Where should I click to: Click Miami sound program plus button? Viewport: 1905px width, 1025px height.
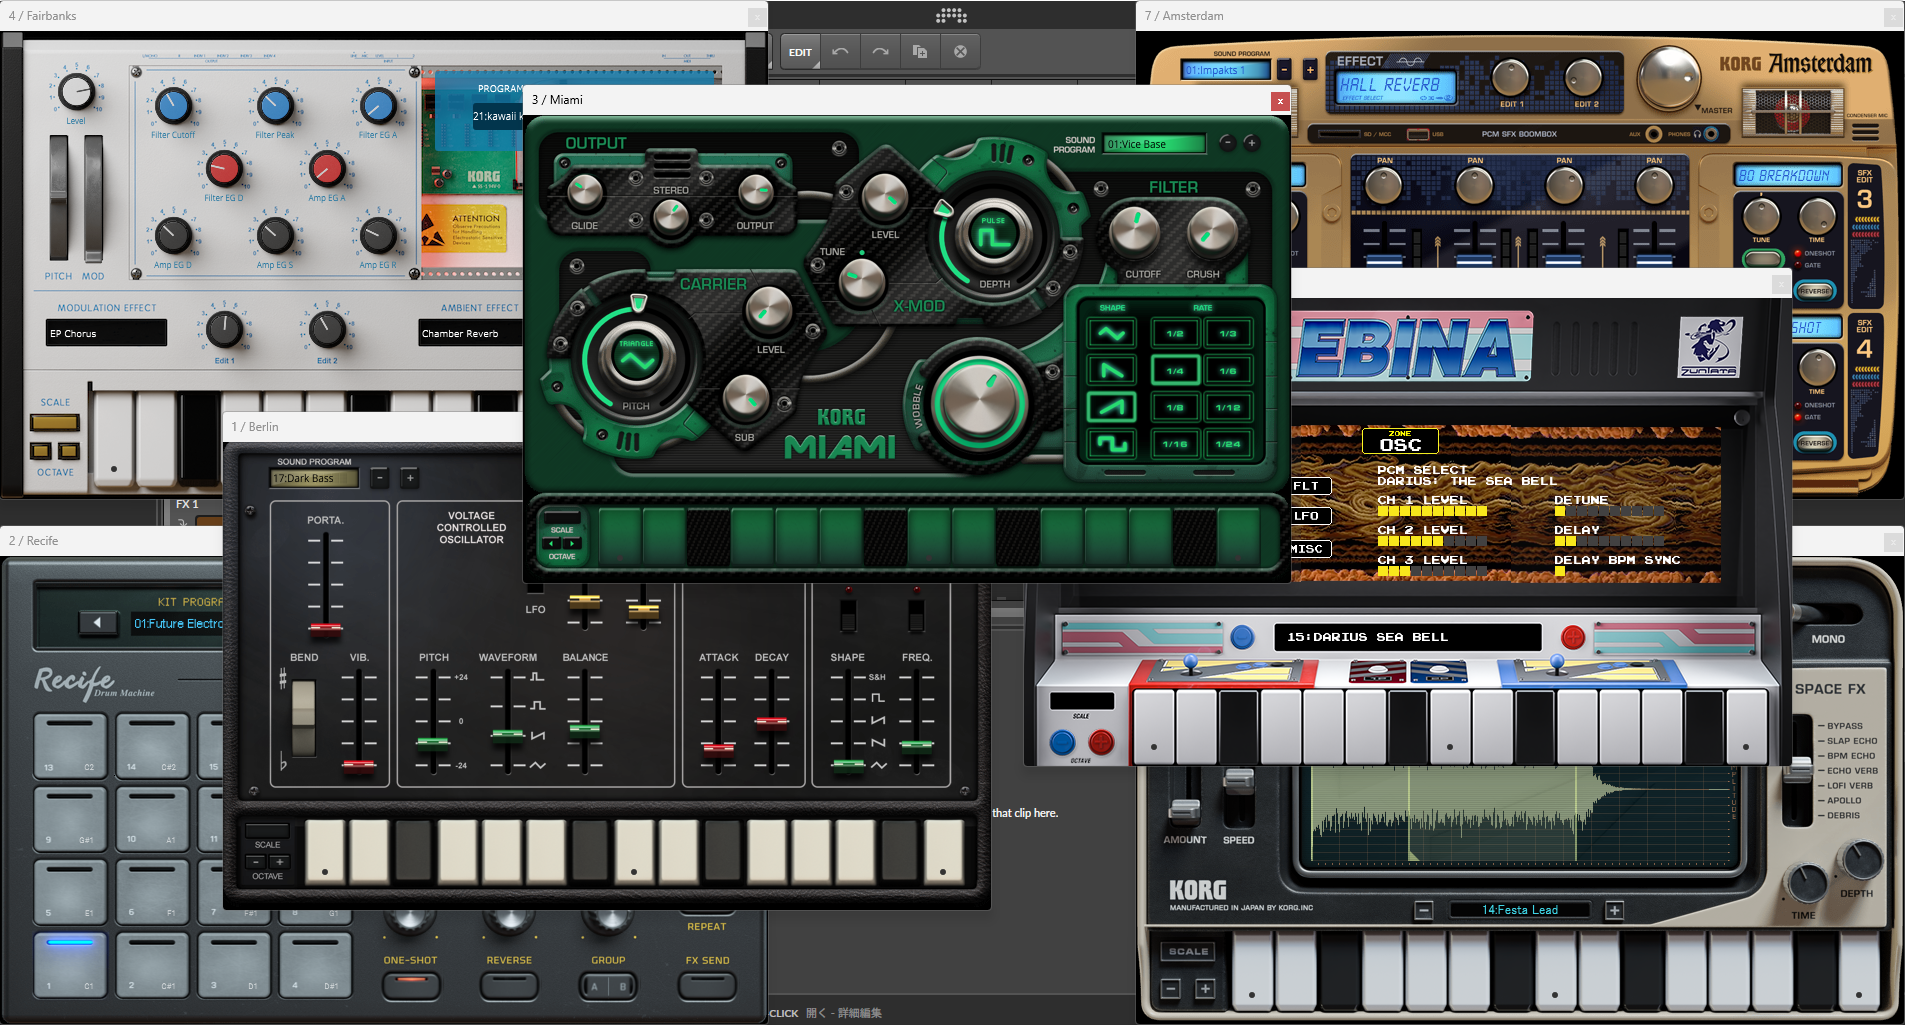click(x=1251, y=143)
